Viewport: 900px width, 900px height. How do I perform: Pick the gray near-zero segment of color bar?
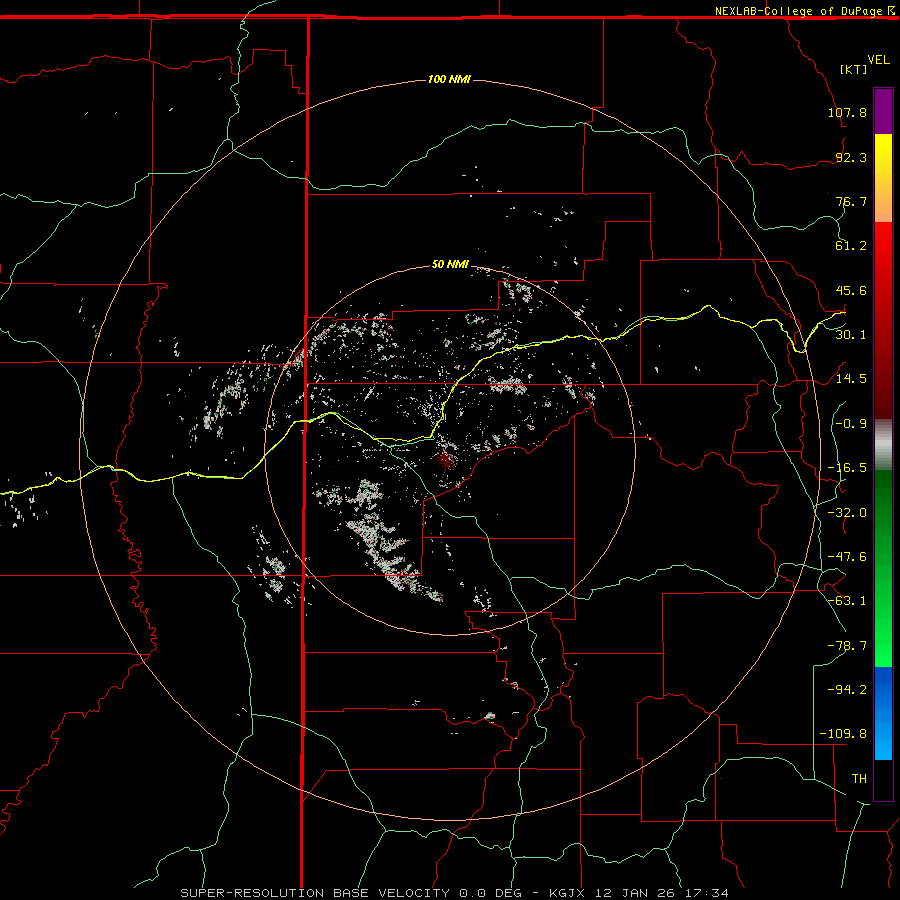click(x=883, y=445)
